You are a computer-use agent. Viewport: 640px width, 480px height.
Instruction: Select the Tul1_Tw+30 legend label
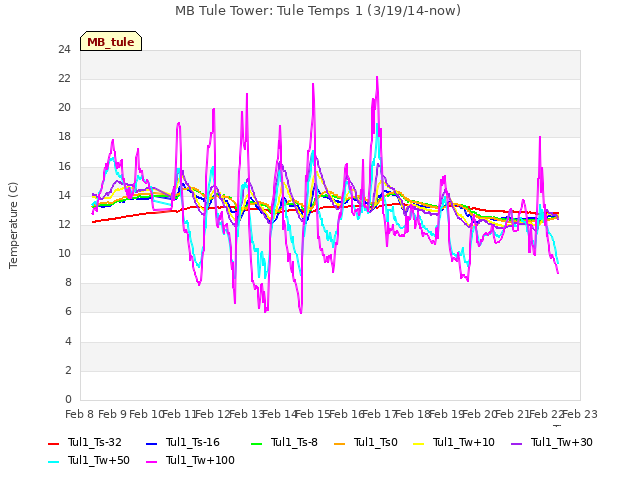pyautogui.click(x=562, y=442)
